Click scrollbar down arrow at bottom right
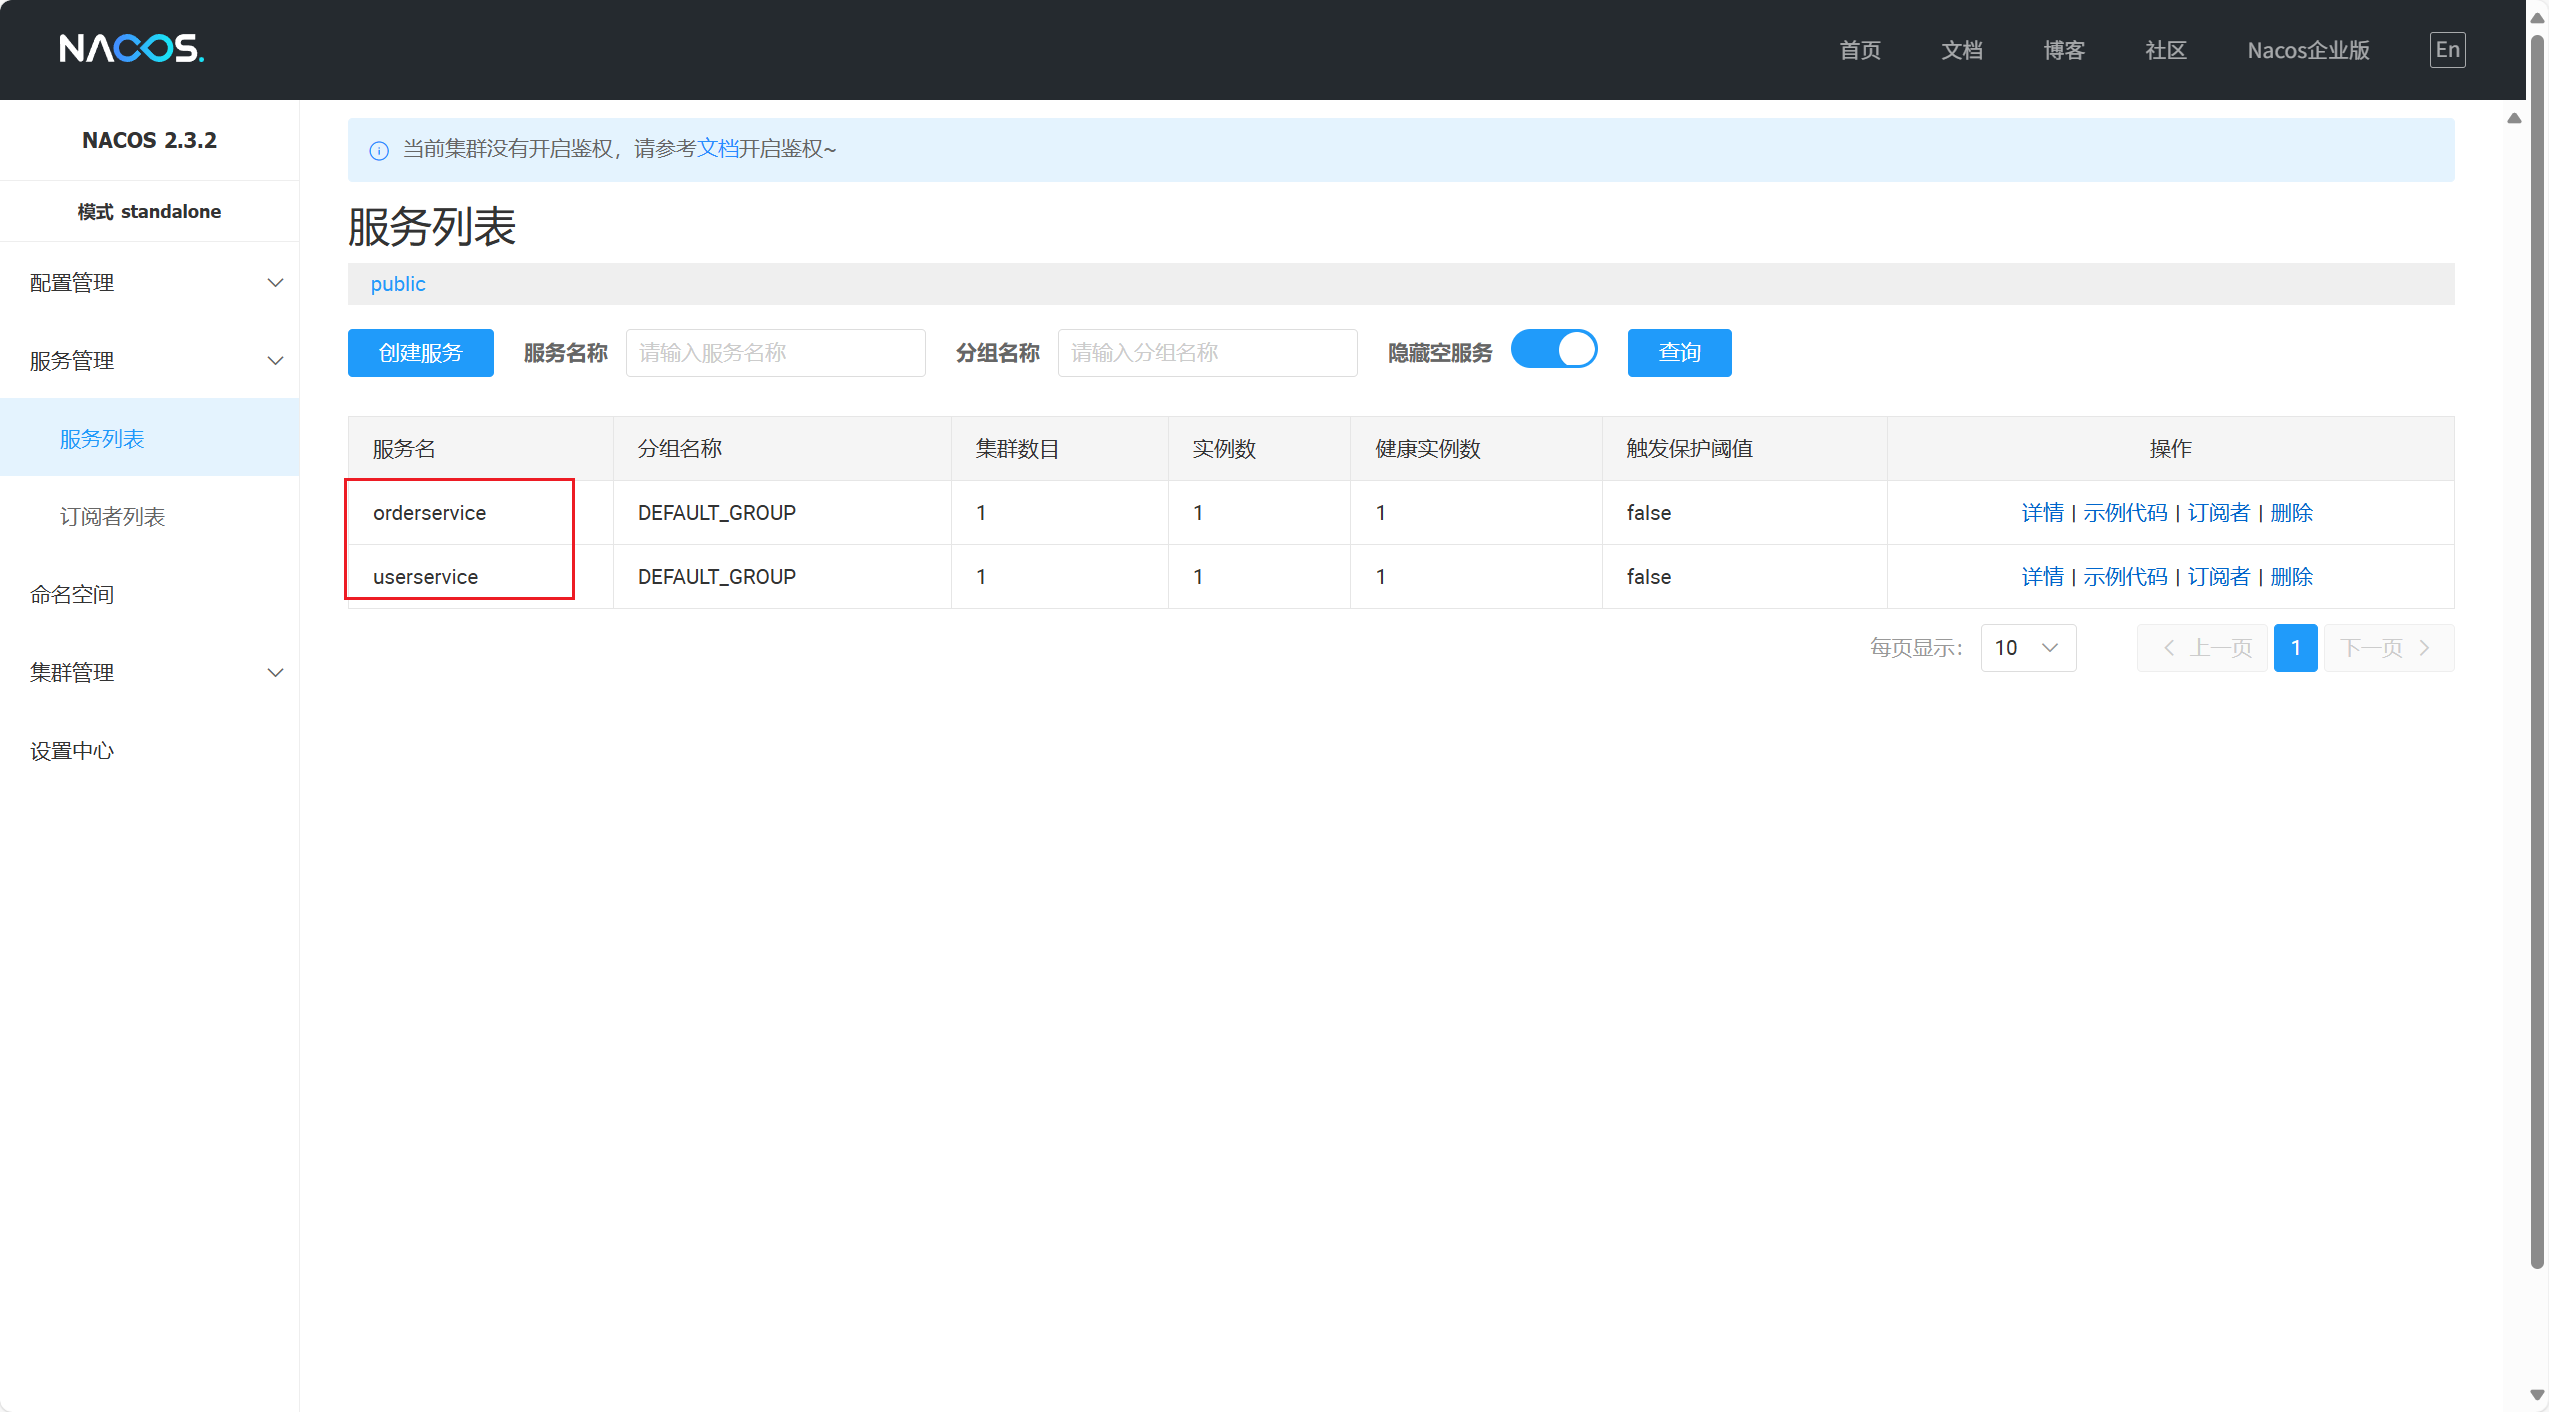Viewport: 2549px width, 1412px height. point(2537,1394)
